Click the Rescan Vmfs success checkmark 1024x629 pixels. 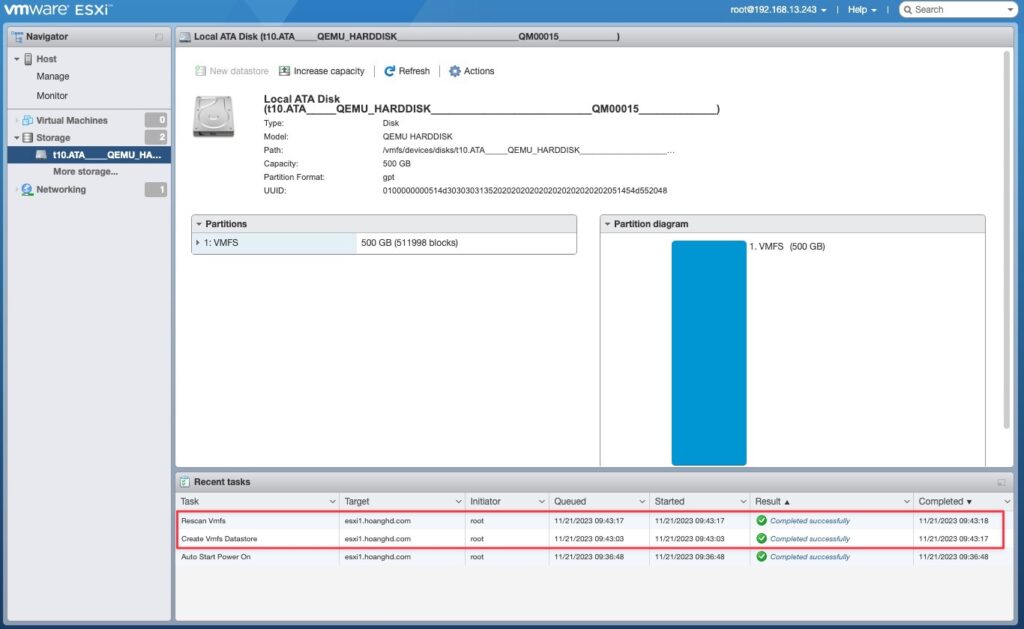761,521
